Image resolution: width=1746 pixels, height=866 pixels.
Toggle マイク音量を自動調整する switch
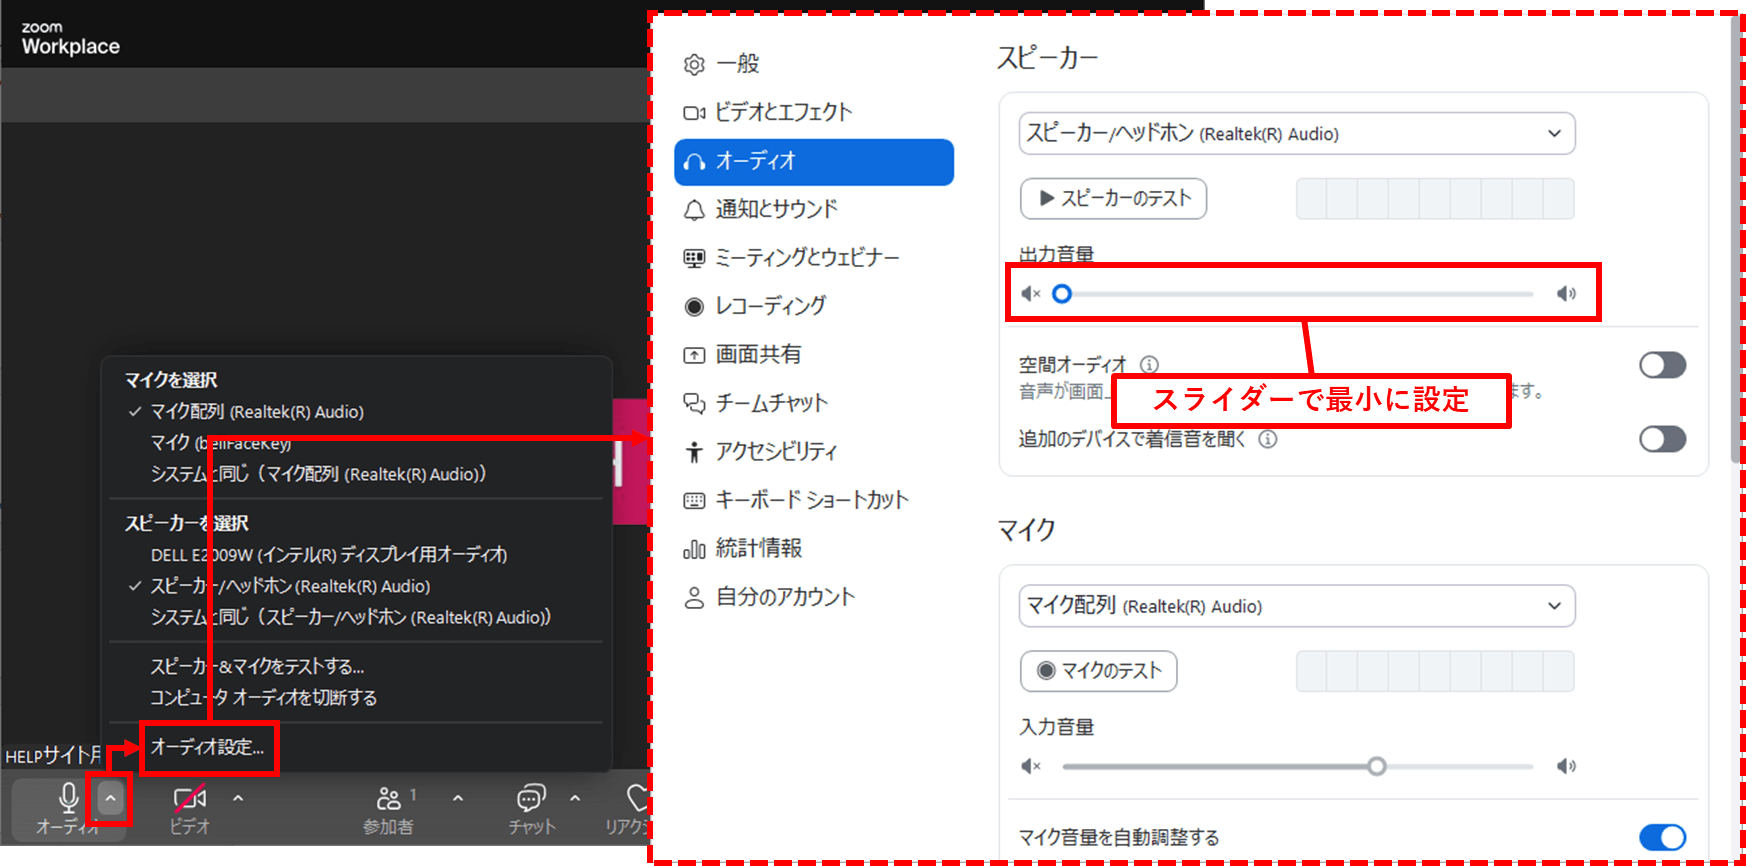1662,837
